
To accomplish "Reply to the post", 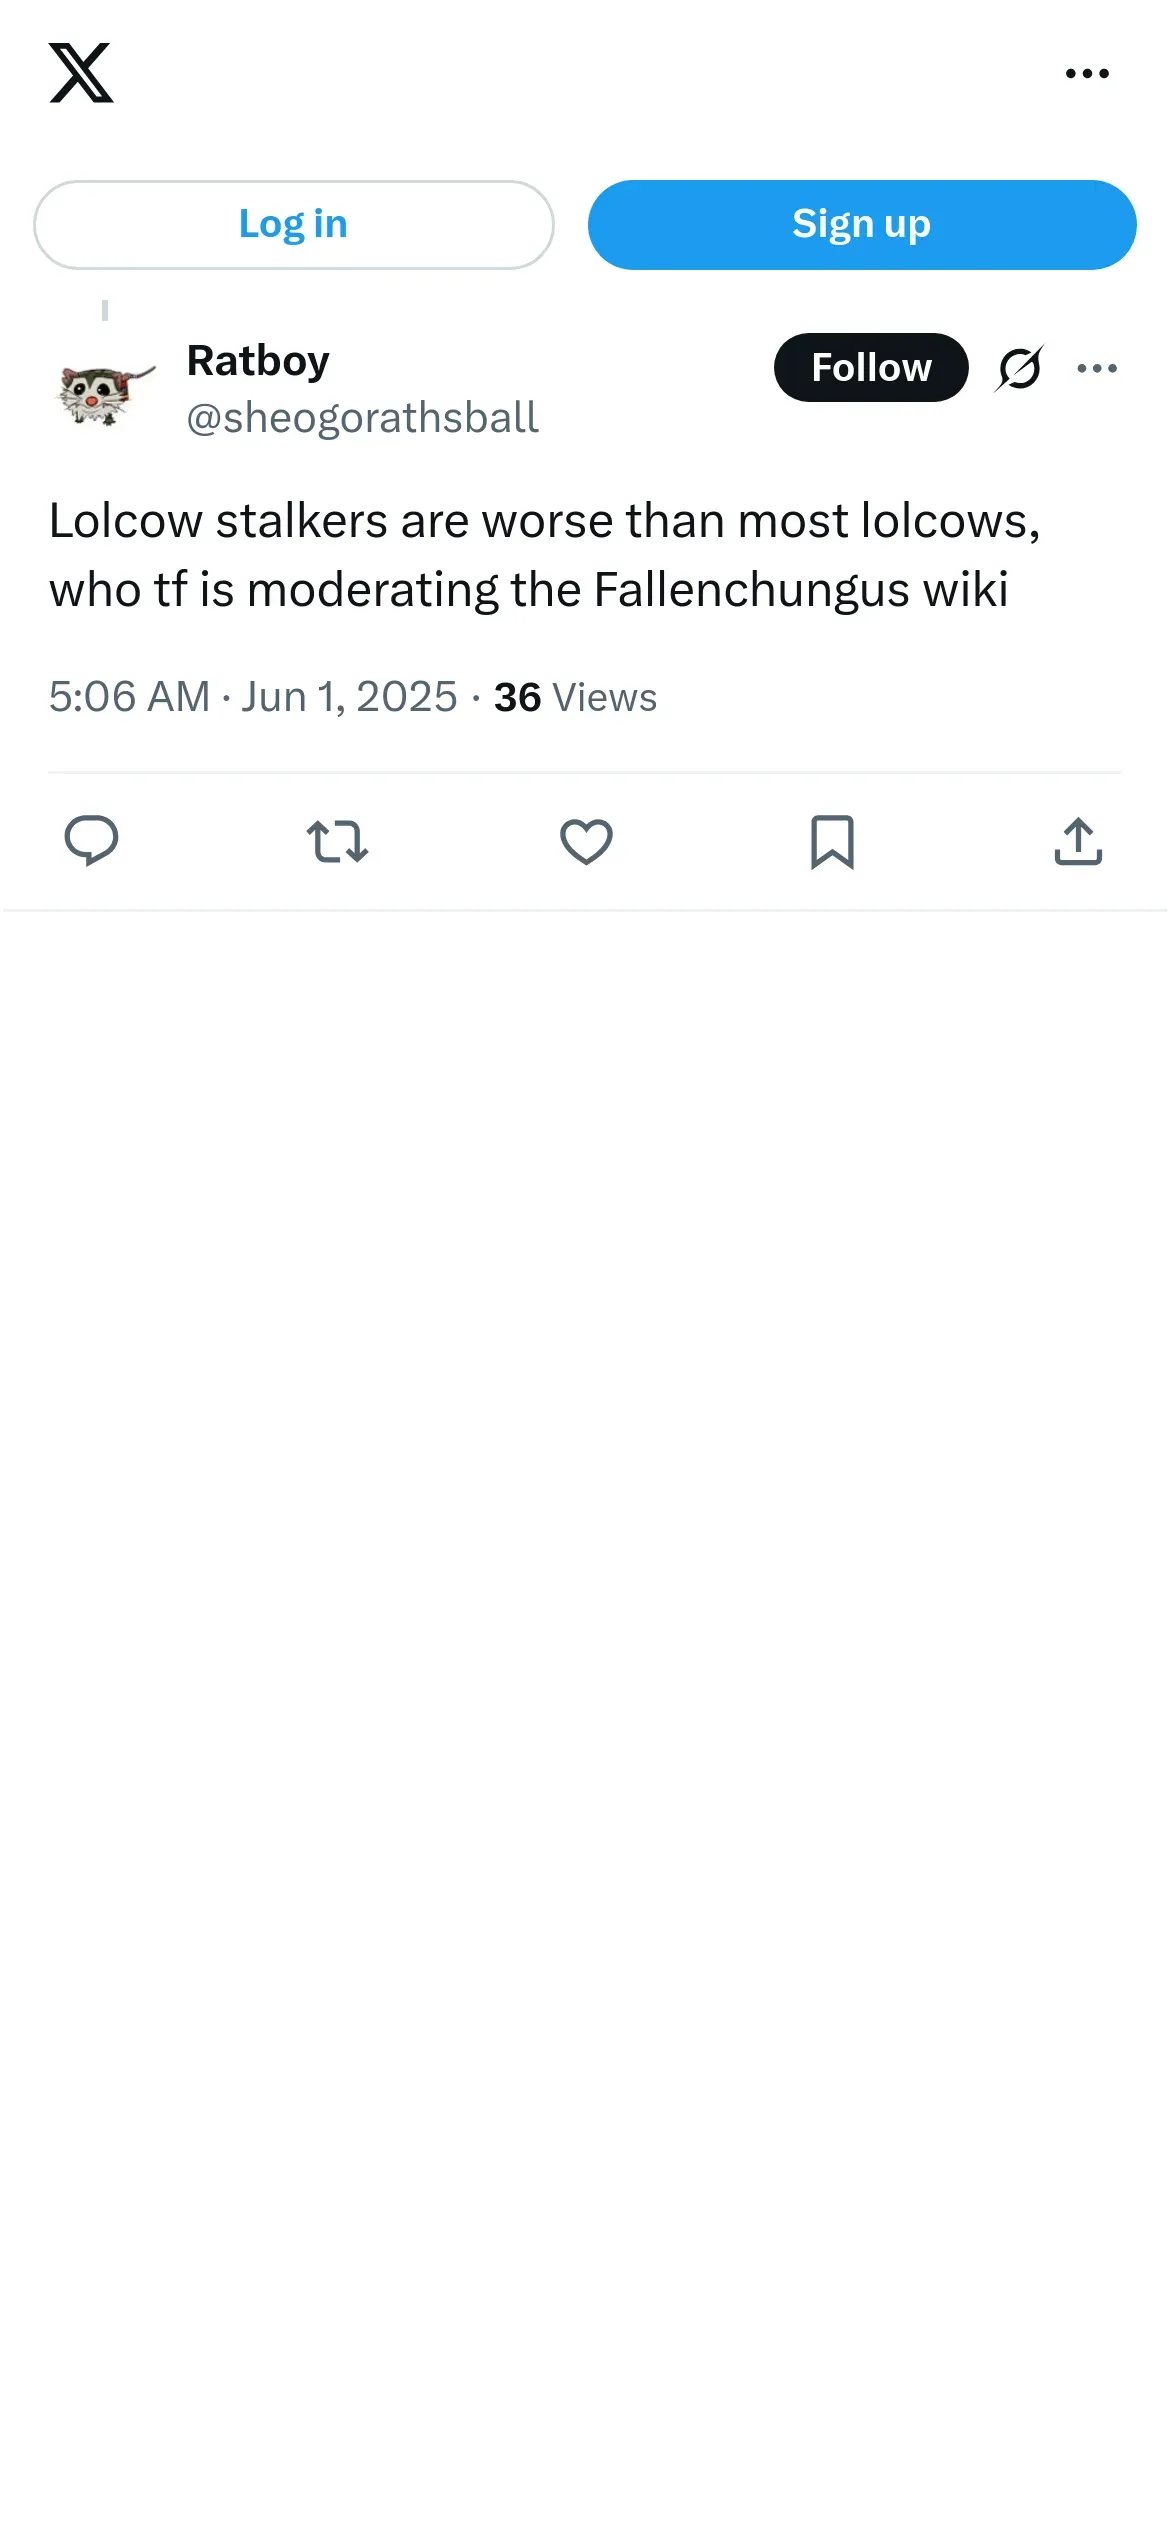I will [x=91, y=841].
